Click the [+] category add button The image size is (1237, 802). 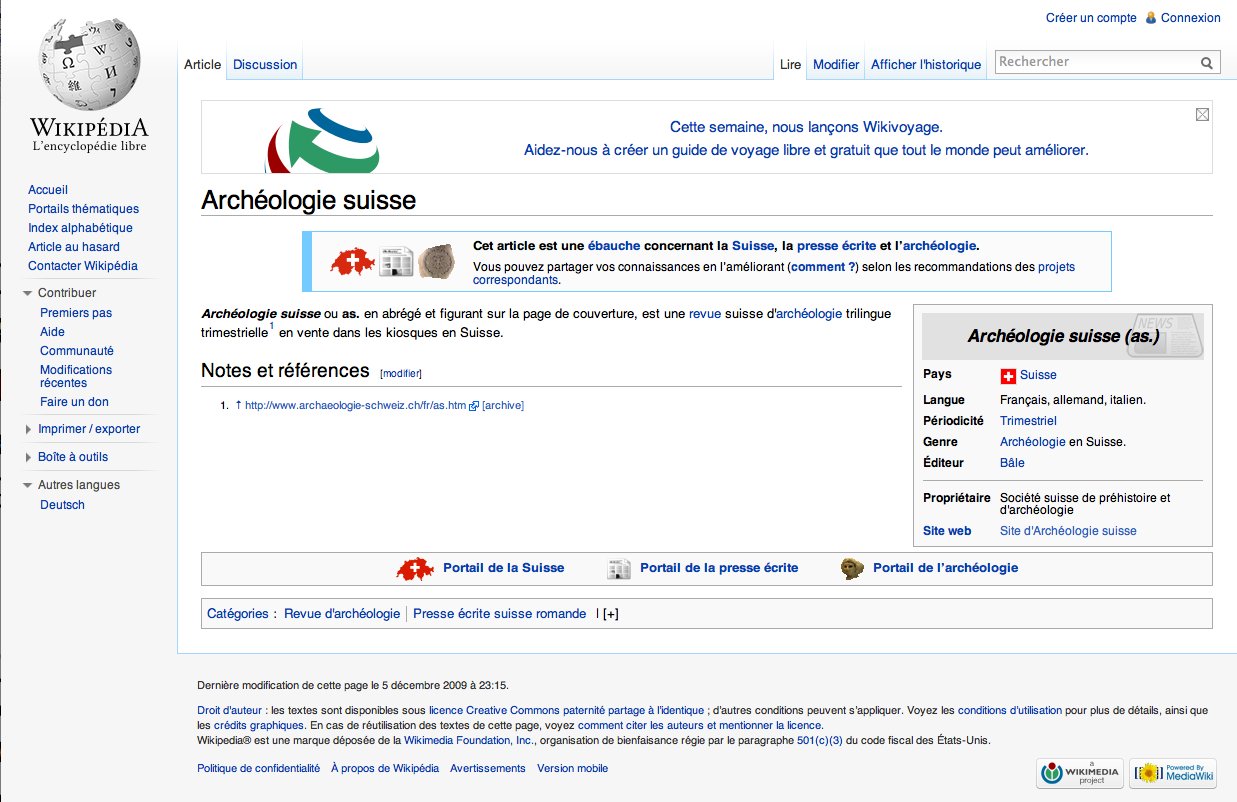click(610, 614)
